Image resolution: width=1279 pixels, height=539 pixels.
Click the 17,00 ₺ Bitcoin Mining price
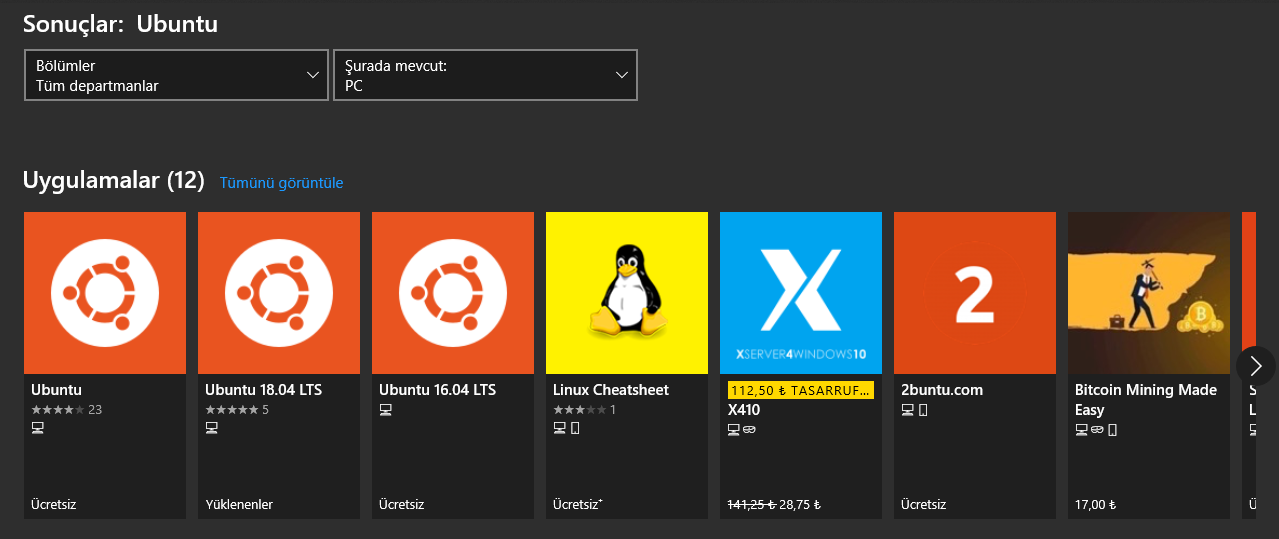[1095, 505]
